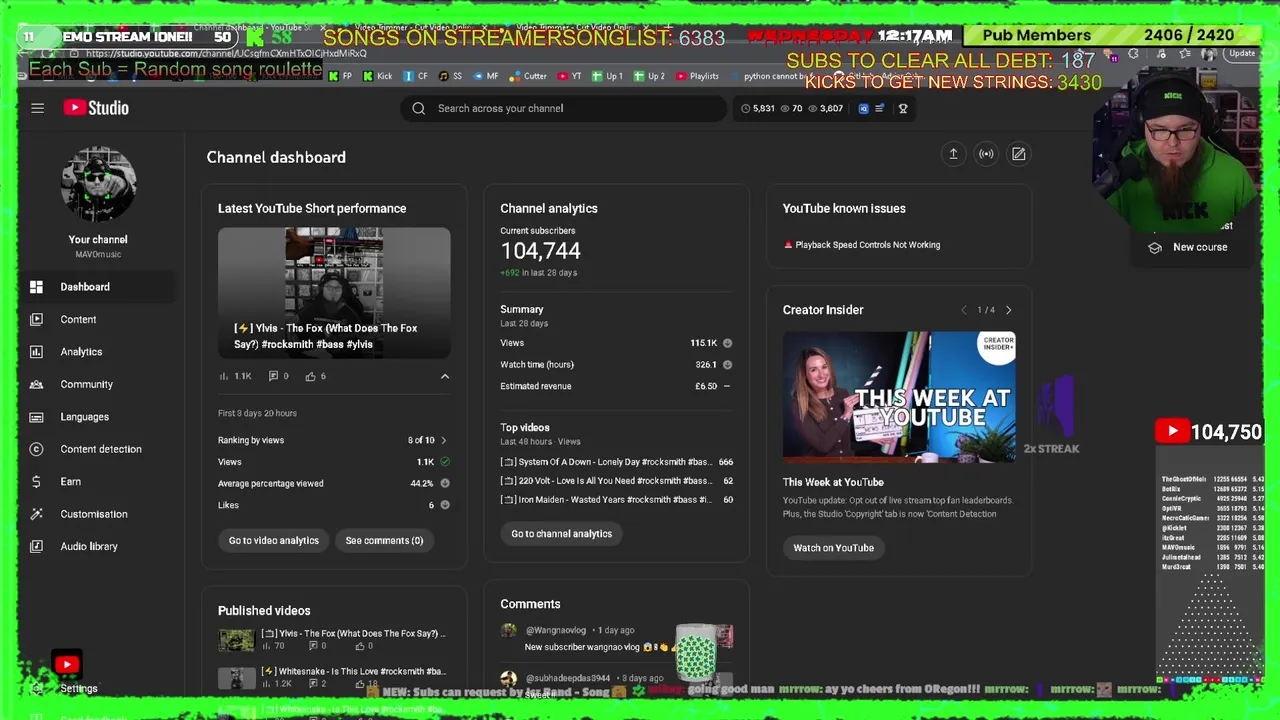Open Playlists bookmark in browser bar
Viewport: 1280px width, 720px height.
[x=697, y=76]
